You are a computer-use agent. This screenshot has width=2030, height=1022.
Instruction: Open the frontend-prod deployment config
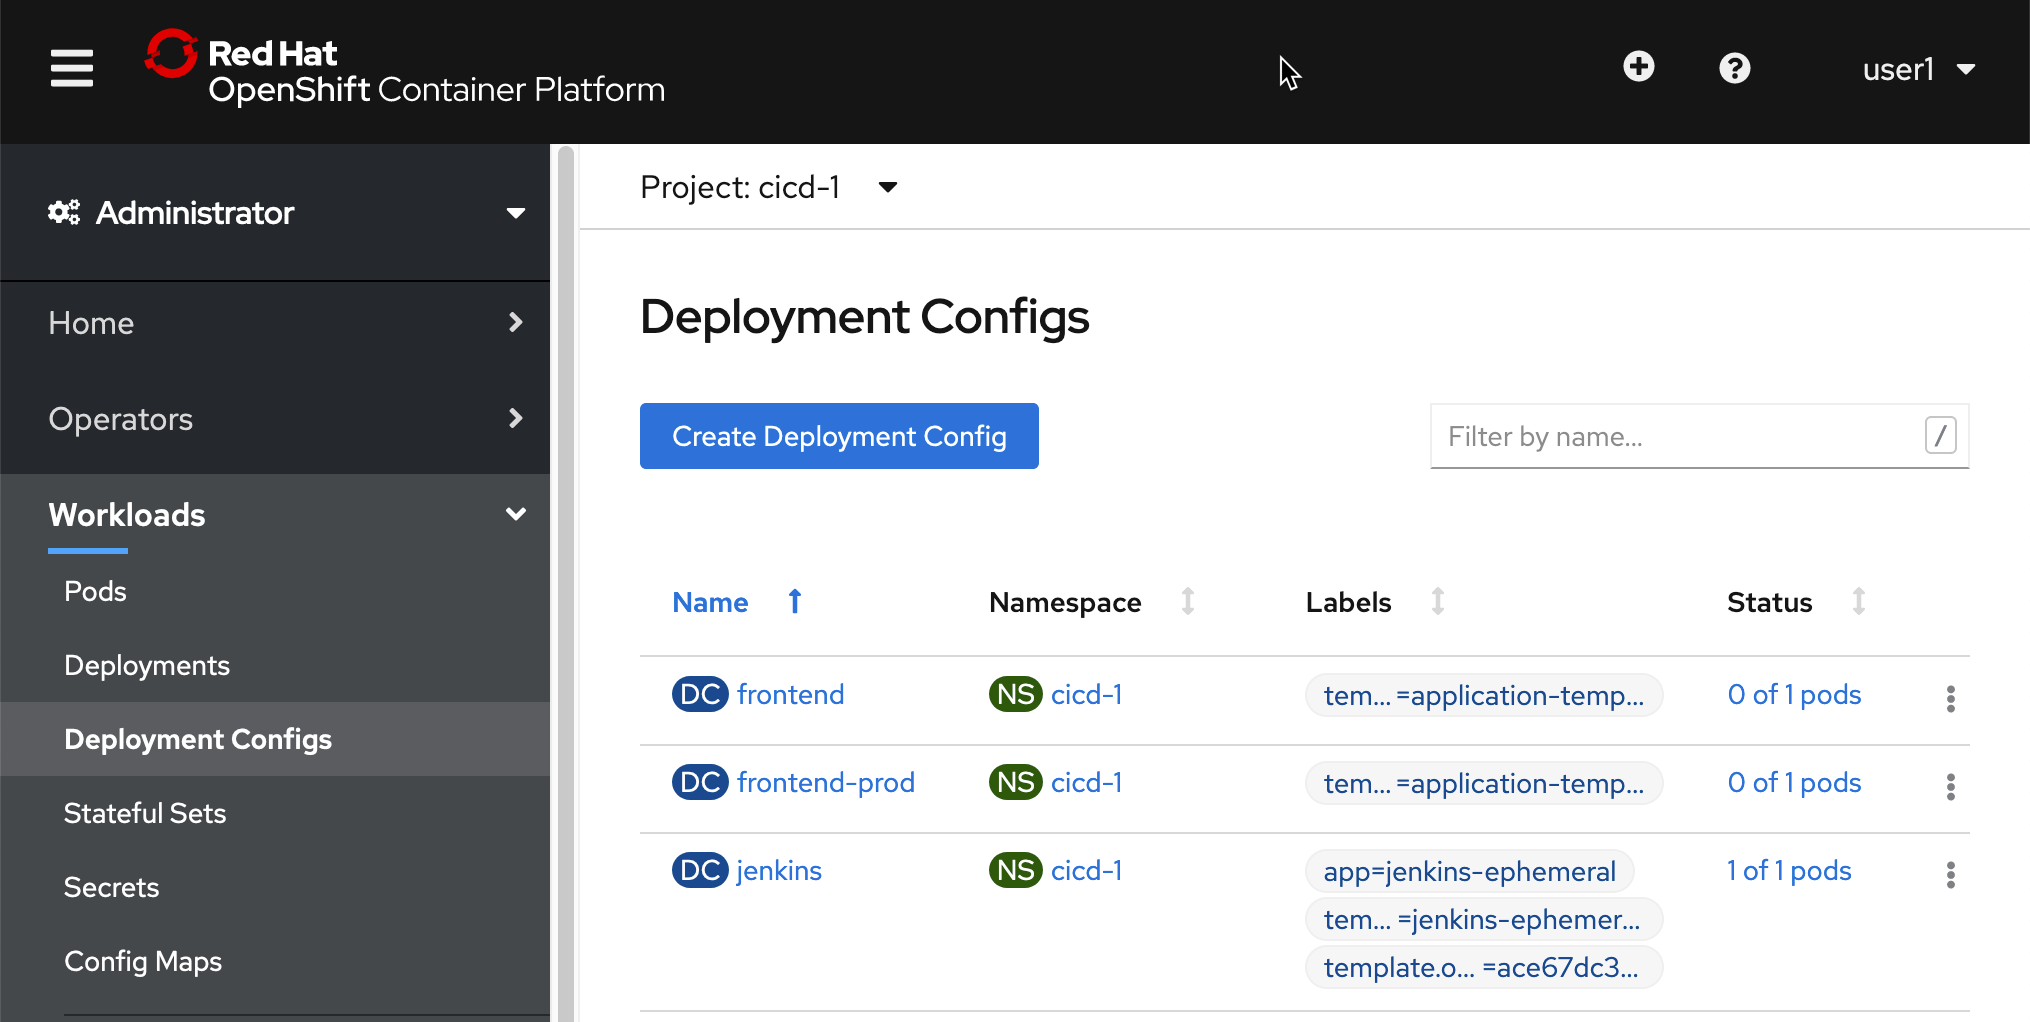[x=826, y=782]
